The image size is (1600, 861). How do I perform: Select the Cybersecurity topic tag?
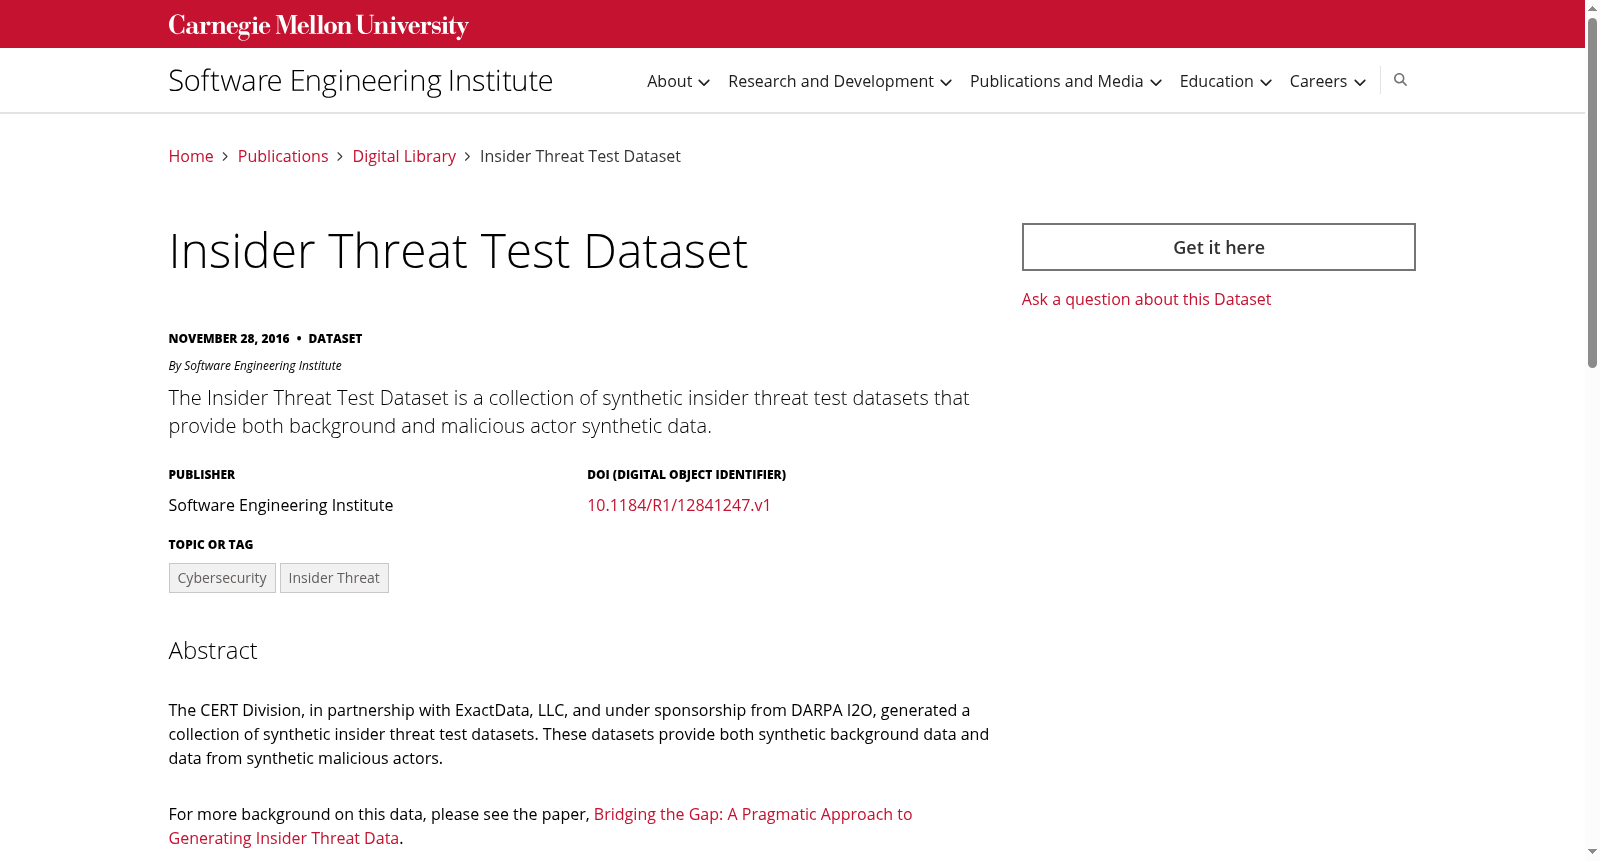[222, 578]
